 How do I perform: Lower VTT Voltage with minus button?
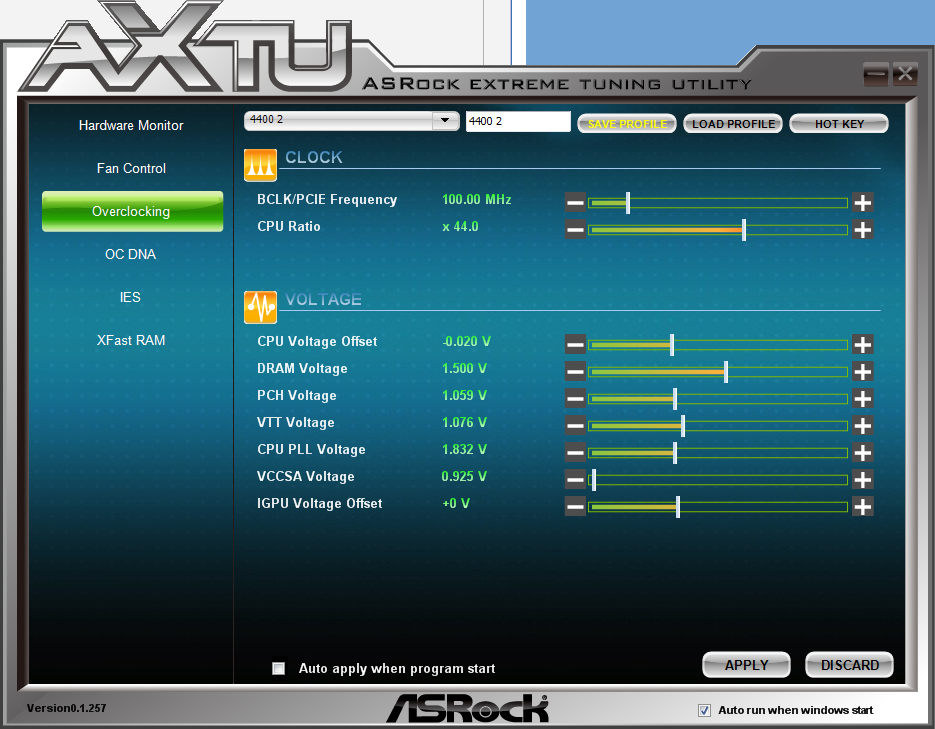point(575,426)
